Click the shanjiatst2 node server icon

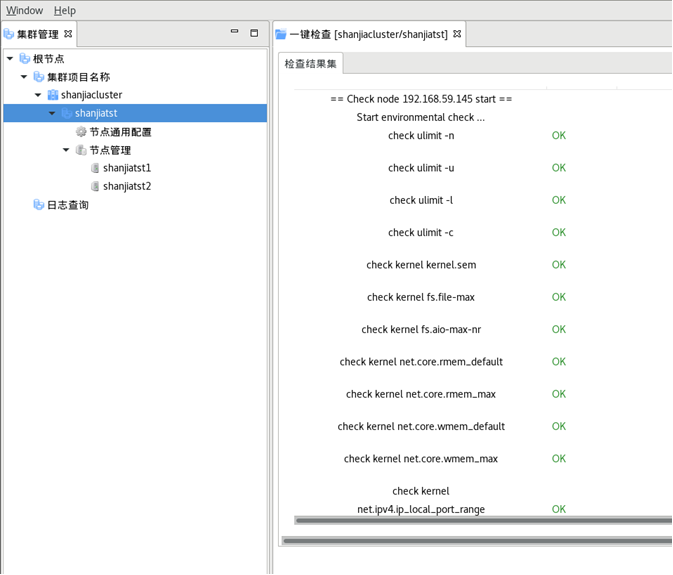[x=95, y=186]
